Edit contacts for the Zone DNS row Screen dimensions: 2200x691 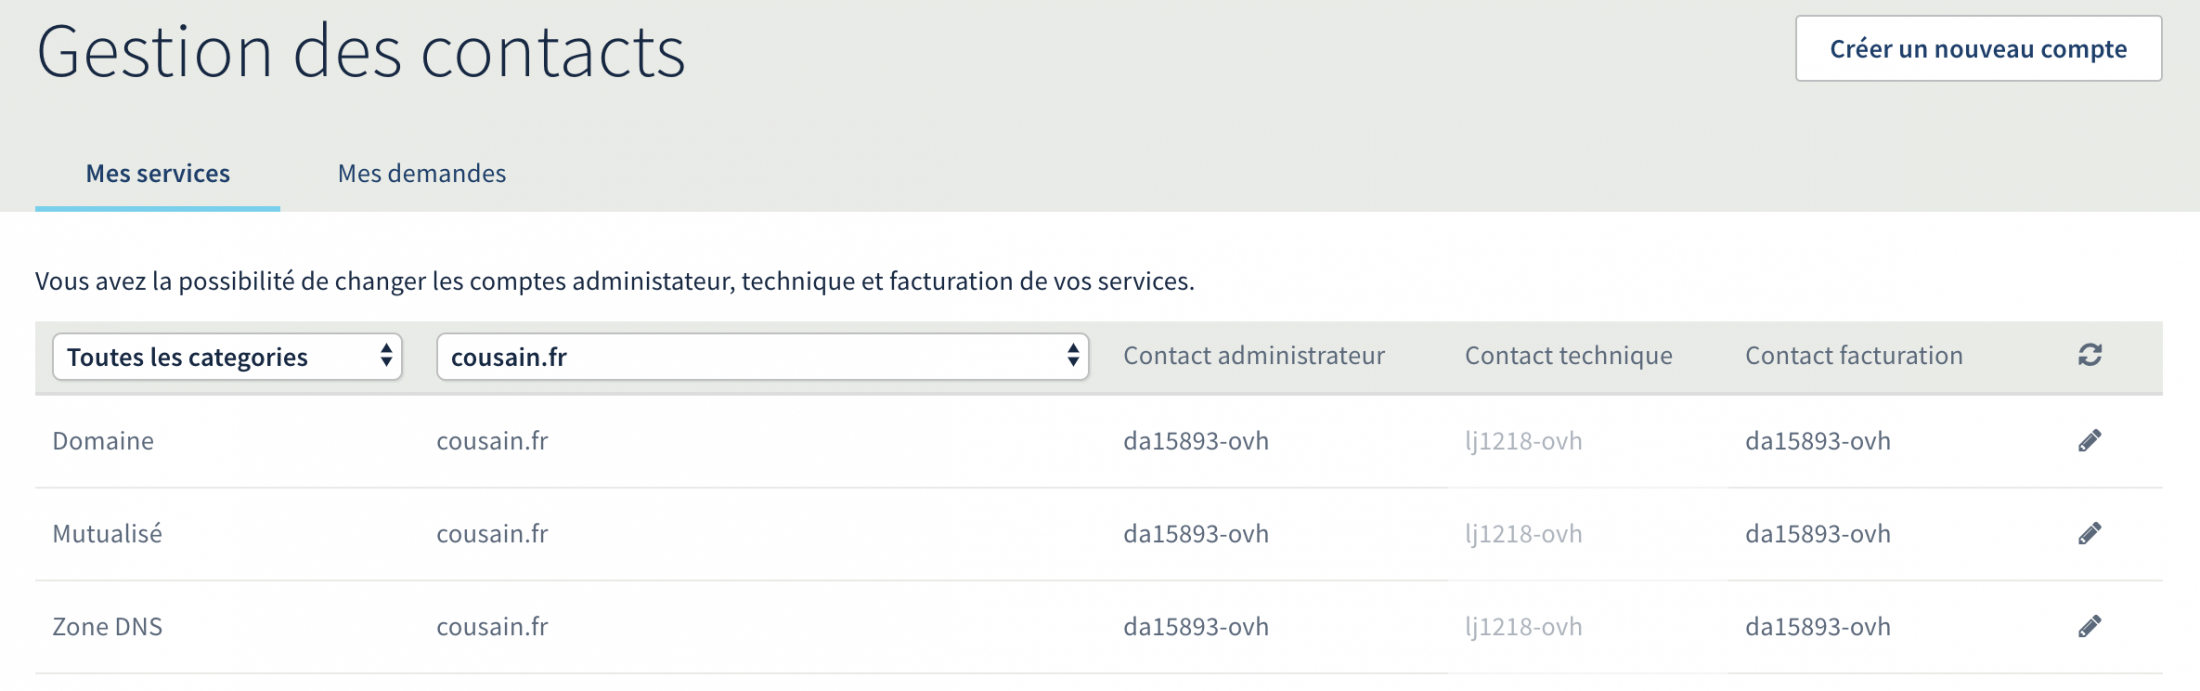[x=2089, y=627]
